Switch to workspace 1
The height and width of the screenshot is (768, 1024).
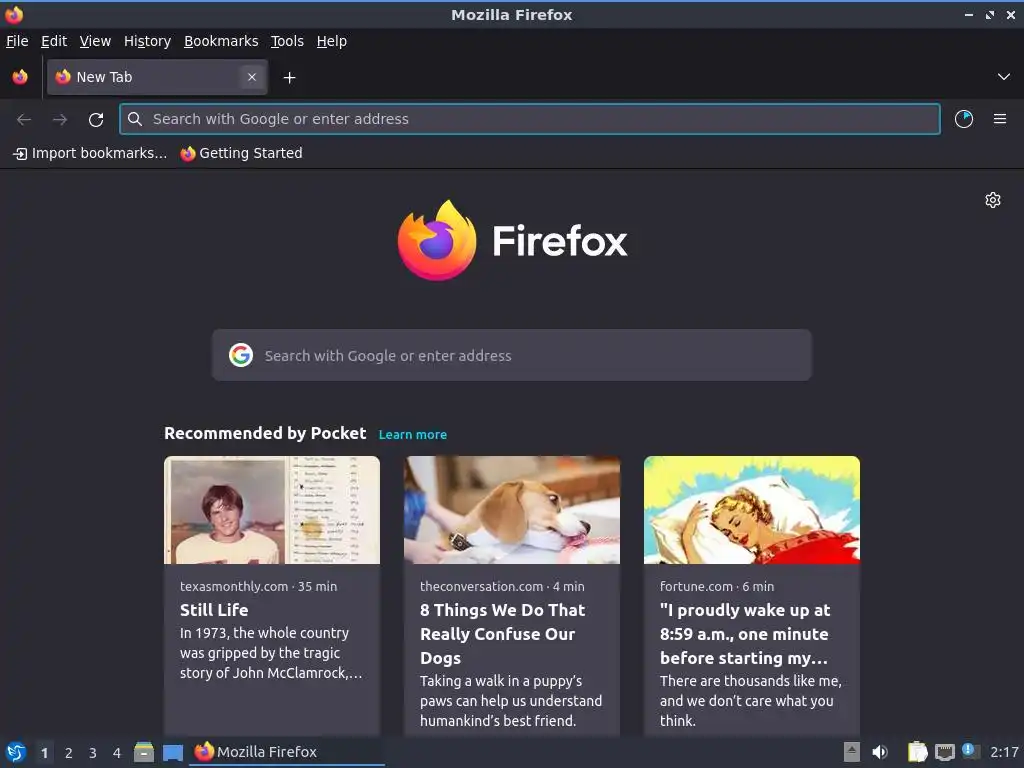44,753
